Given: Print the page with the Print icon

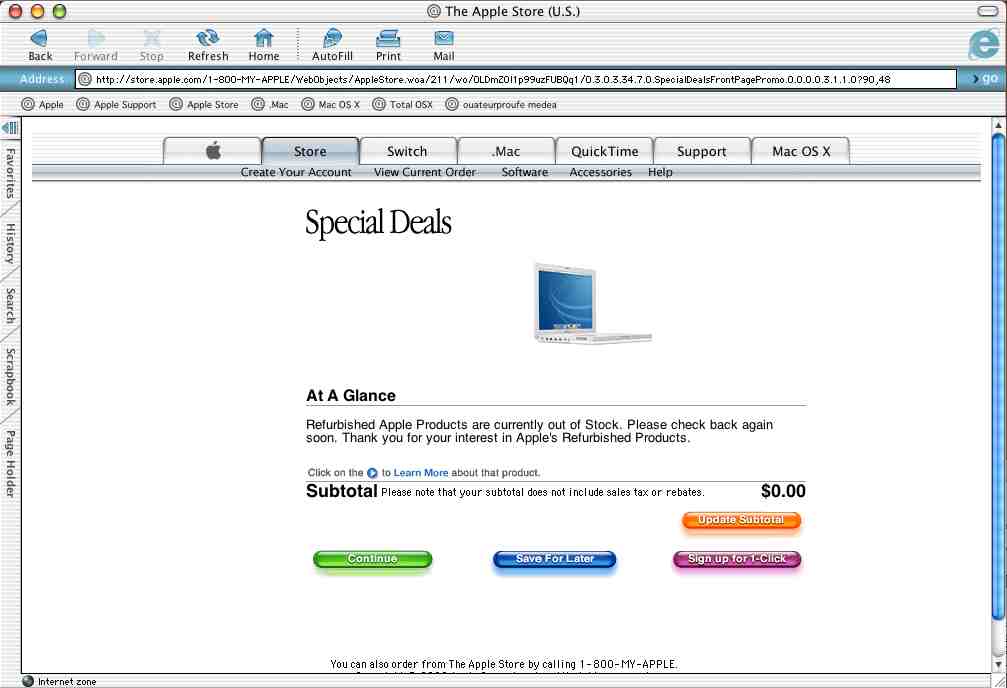Looking at the screenshot, I should click(x=388, y=39).
